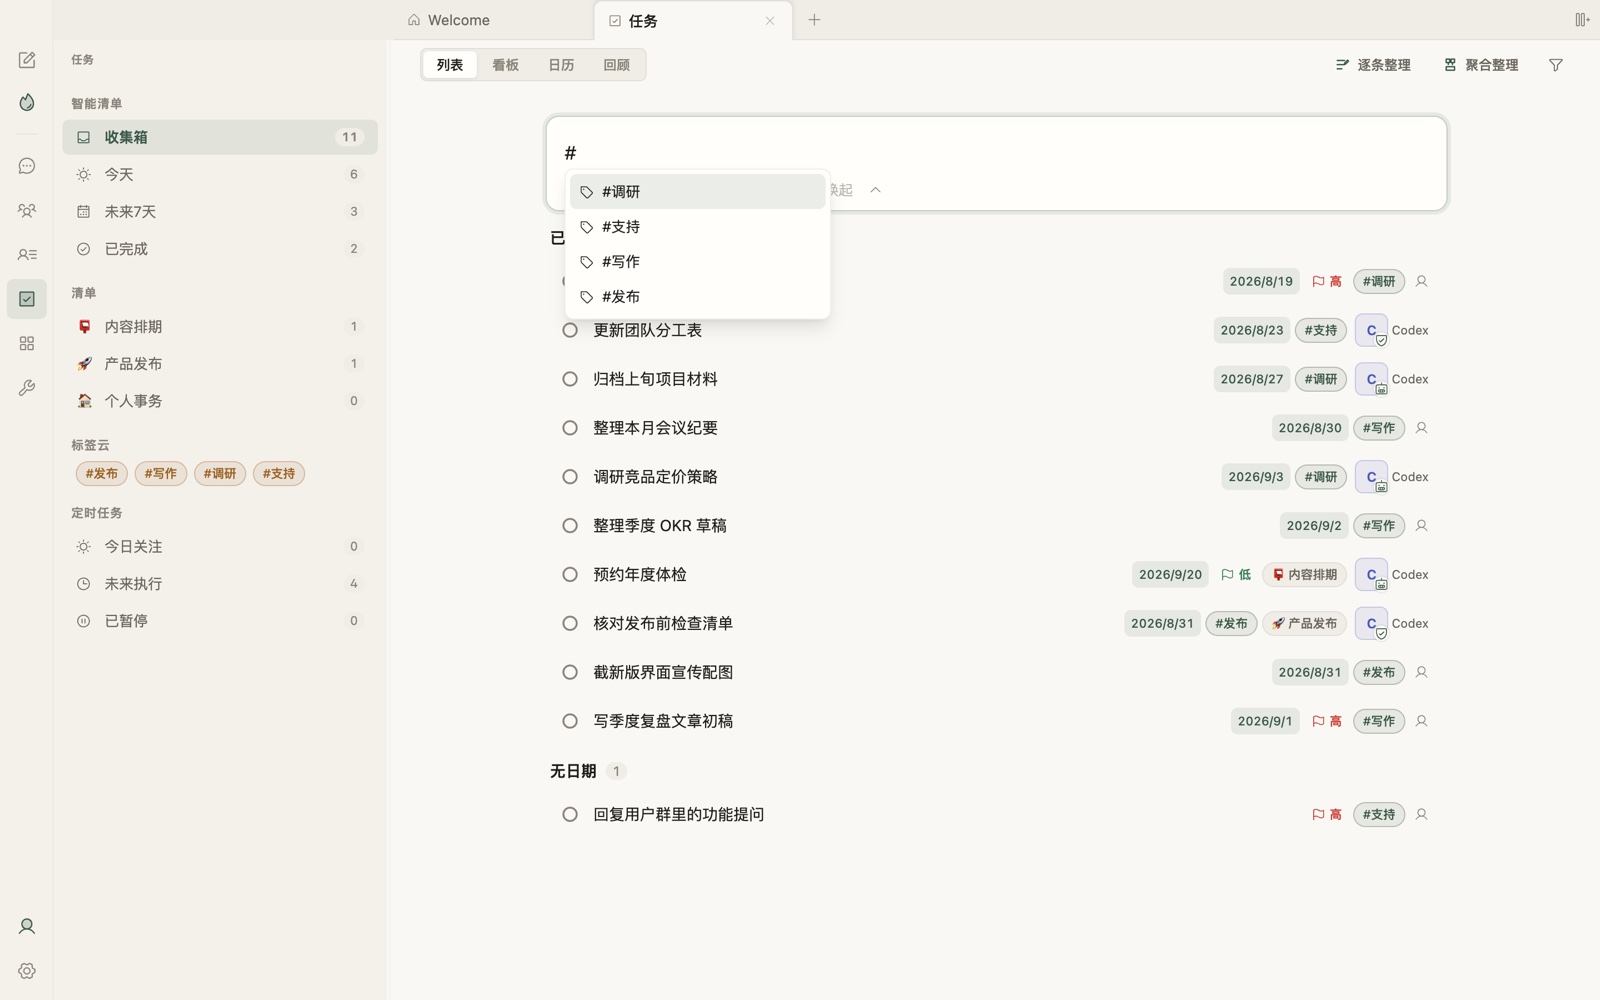Open the user profile icon at bottom
The image size is (1600, 1000).
click(x=27, y=926)
